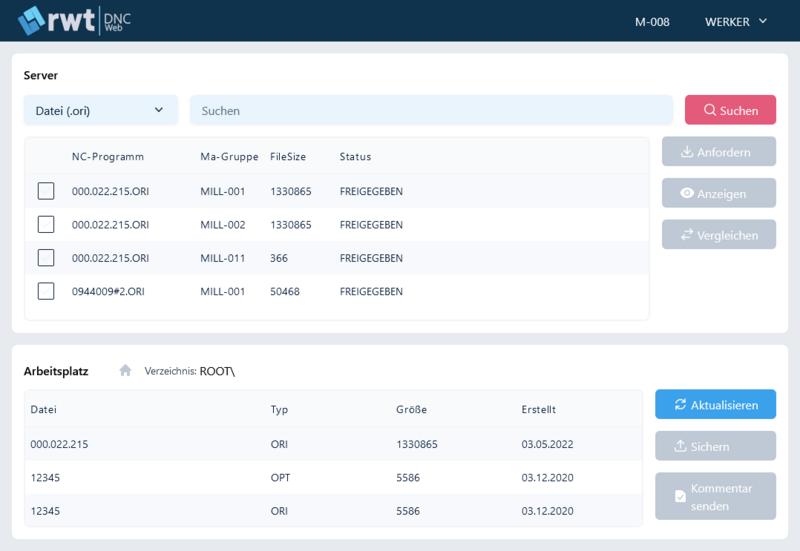
Task: Click the rwt DNC Web logo
Action: (74, 21)
